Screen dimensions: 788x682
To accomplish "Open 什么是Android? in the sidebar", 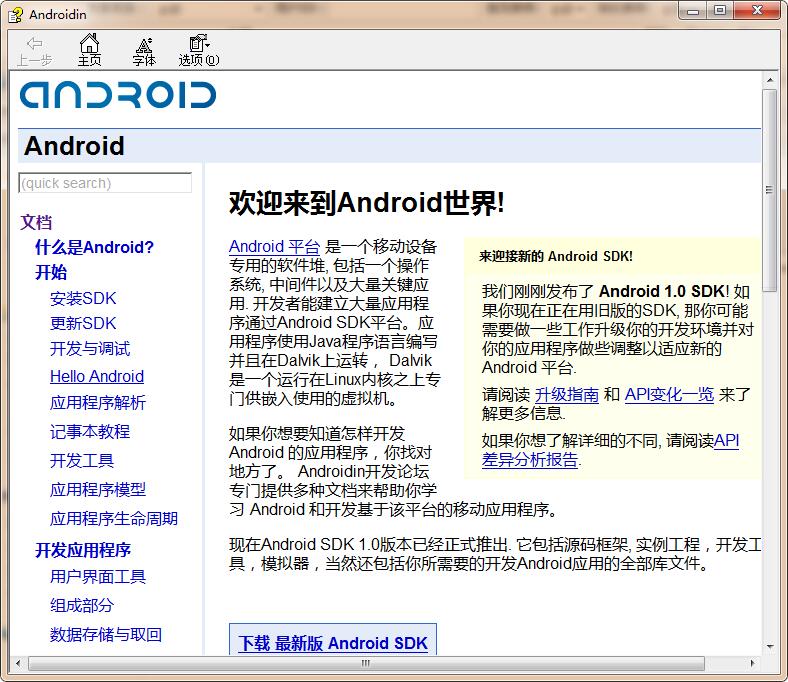I will point(94,247).
